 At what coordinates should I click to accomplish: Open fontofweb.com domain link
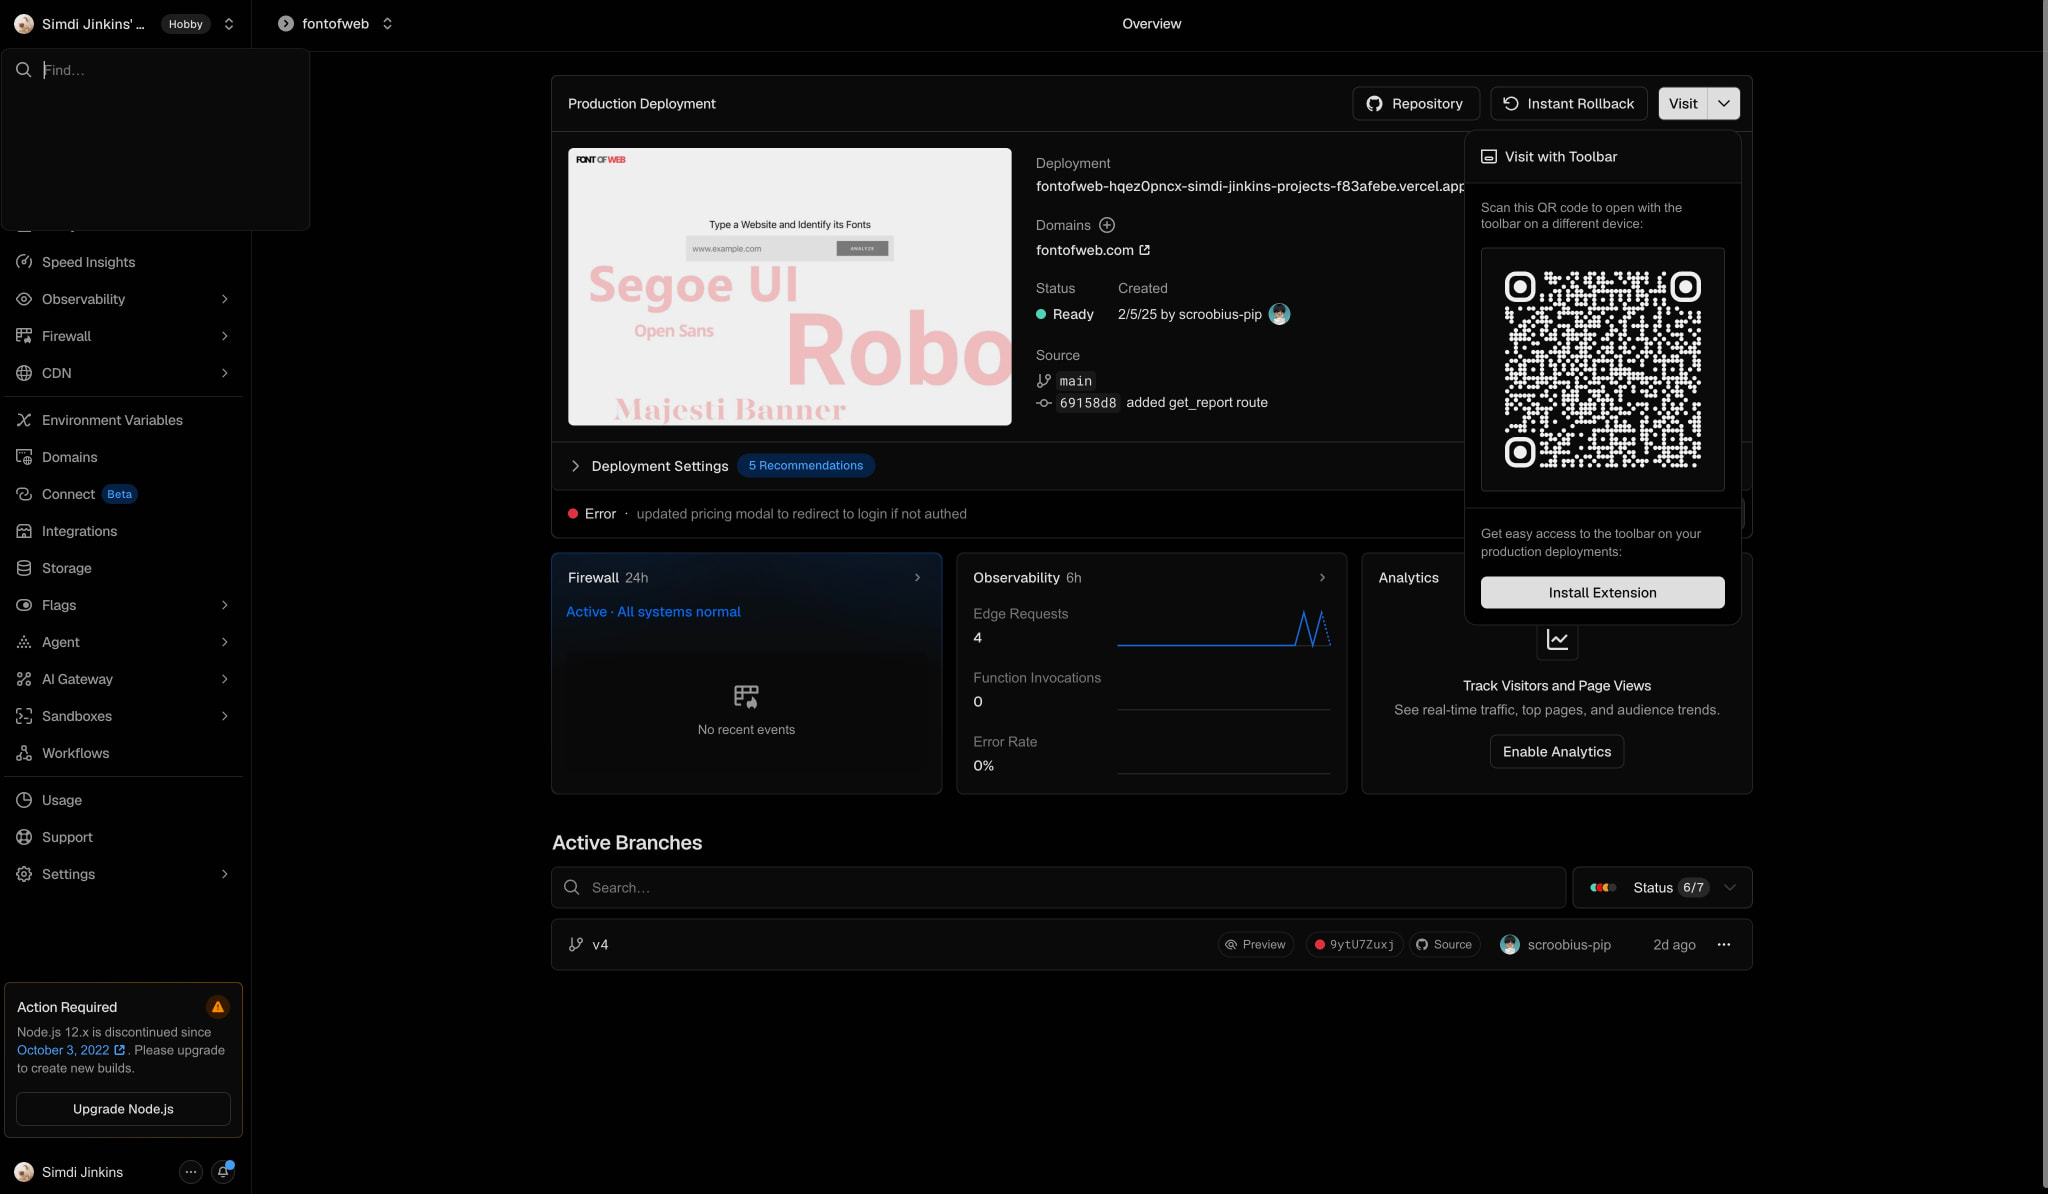tap(1093, 250)
